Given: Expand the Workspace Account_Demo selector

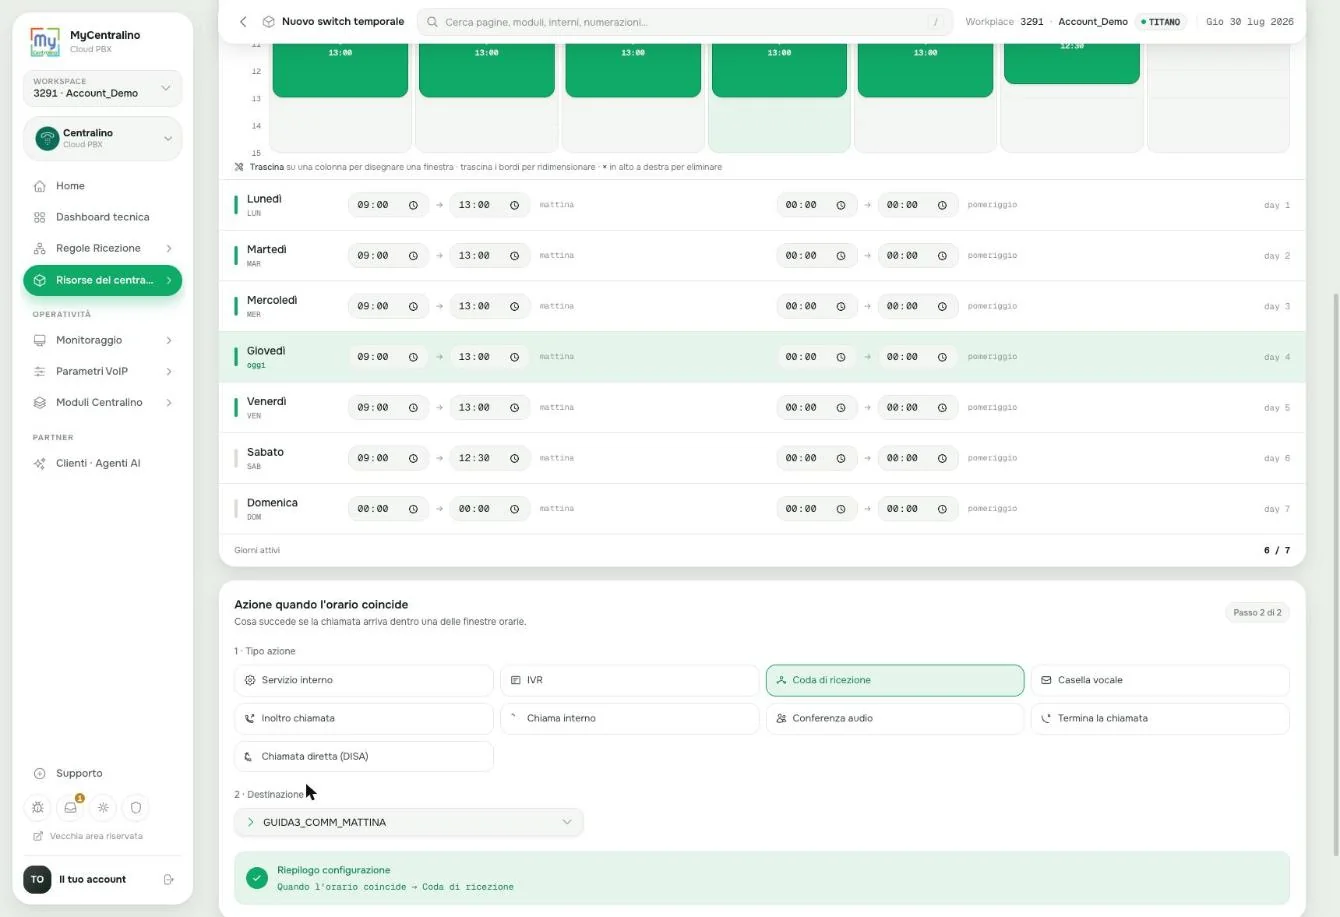Looking at the screenshot, I should (102, 88).
